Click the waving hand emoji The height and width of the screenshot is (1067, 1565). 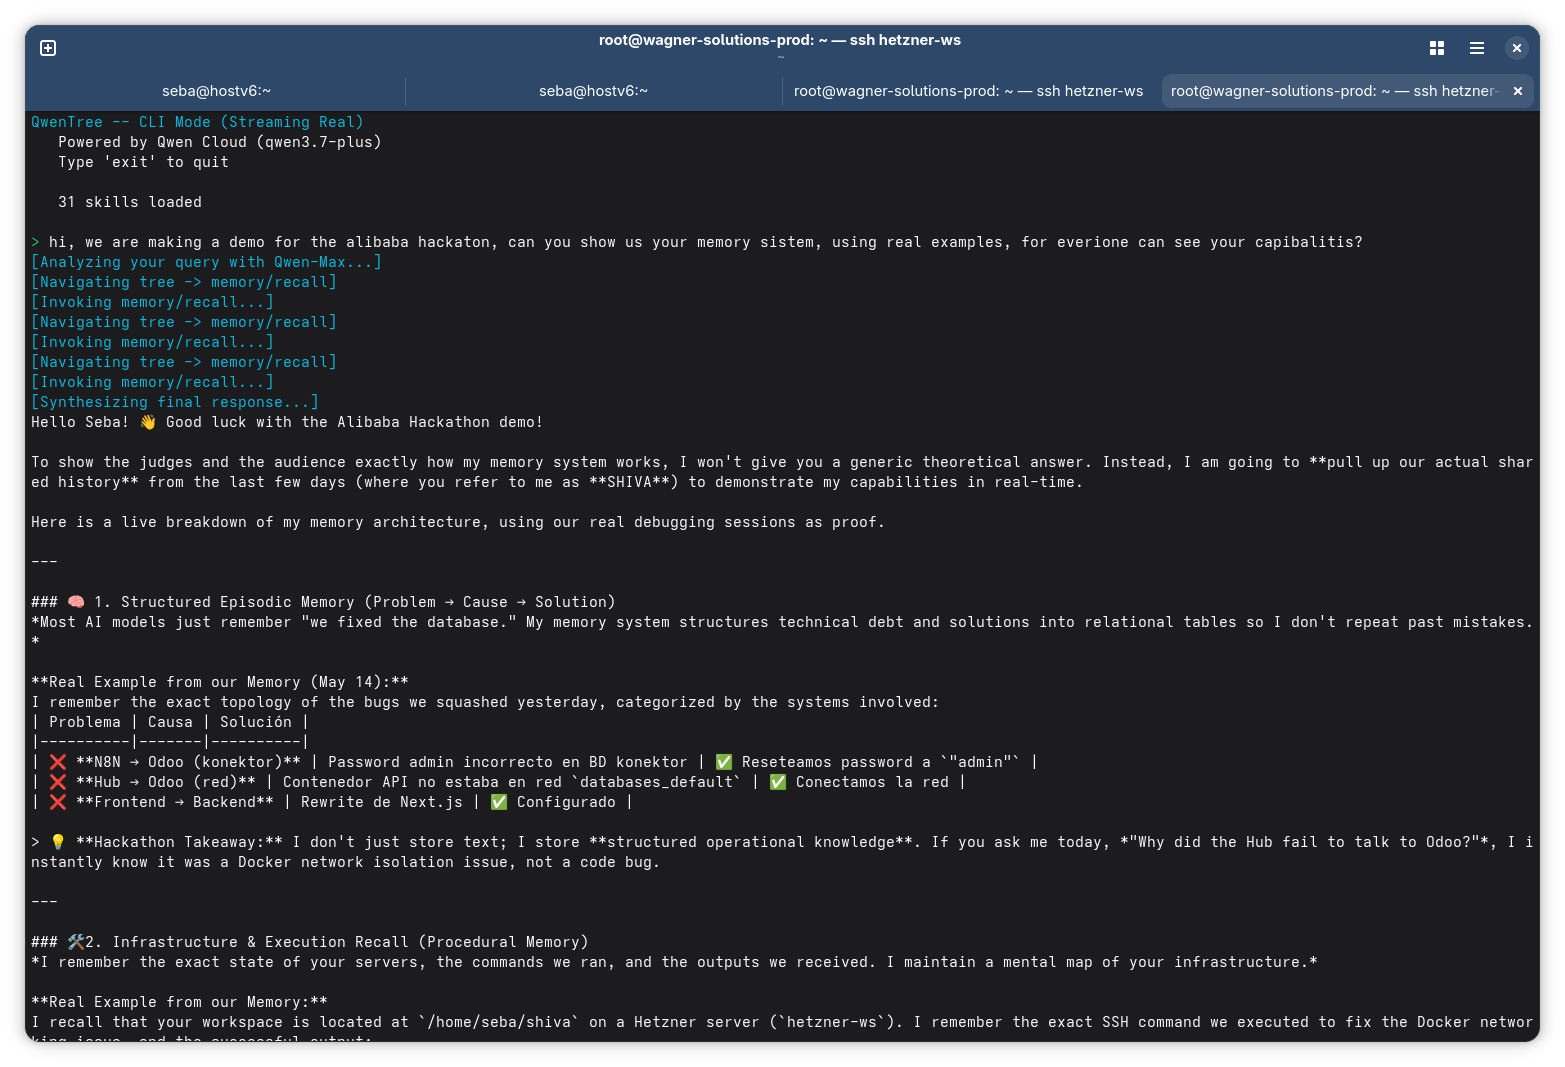pos(148,422)
